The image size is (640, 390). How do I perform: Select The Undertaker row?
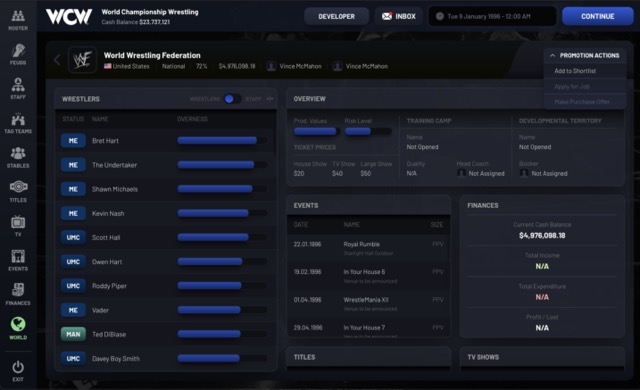tap(166, 165)
